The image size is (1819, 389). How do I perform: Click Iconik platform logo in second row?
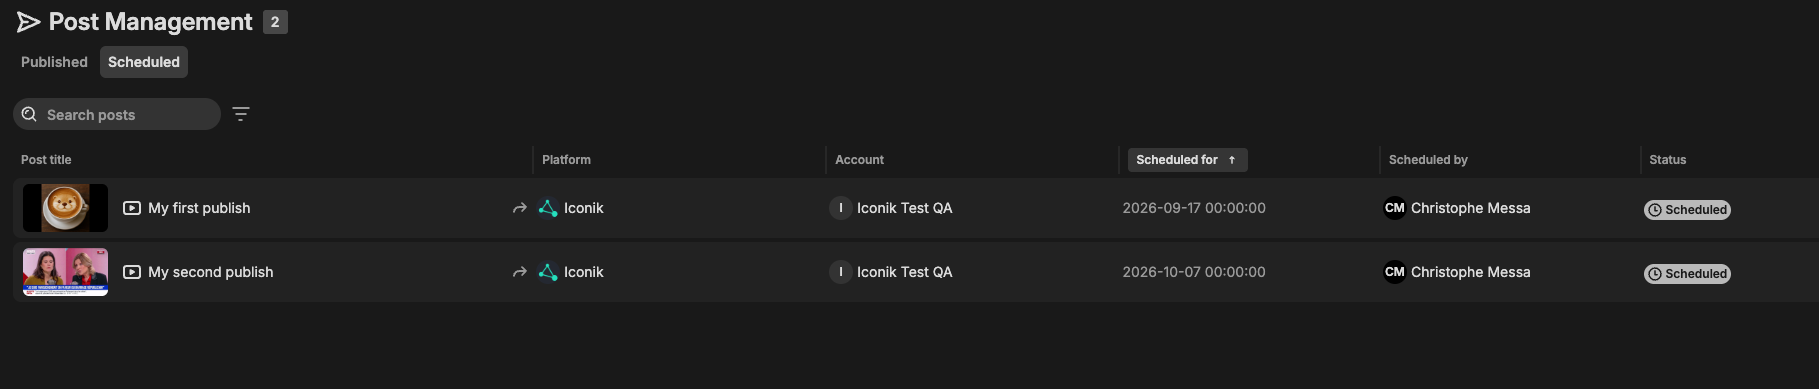coord(548,272)
